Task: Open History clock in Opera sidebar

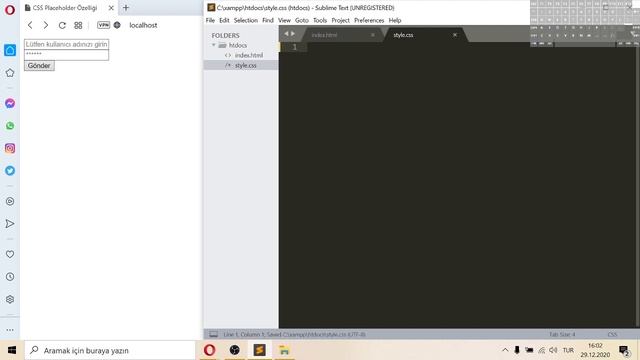Action: pos(10,277)
